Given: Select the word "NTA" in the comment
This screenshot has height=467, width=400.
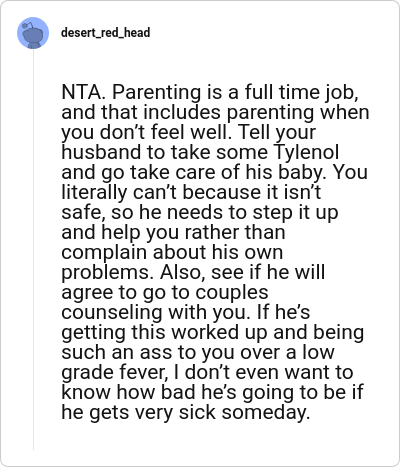Looking at the screenshot, I should click(81, 92).
